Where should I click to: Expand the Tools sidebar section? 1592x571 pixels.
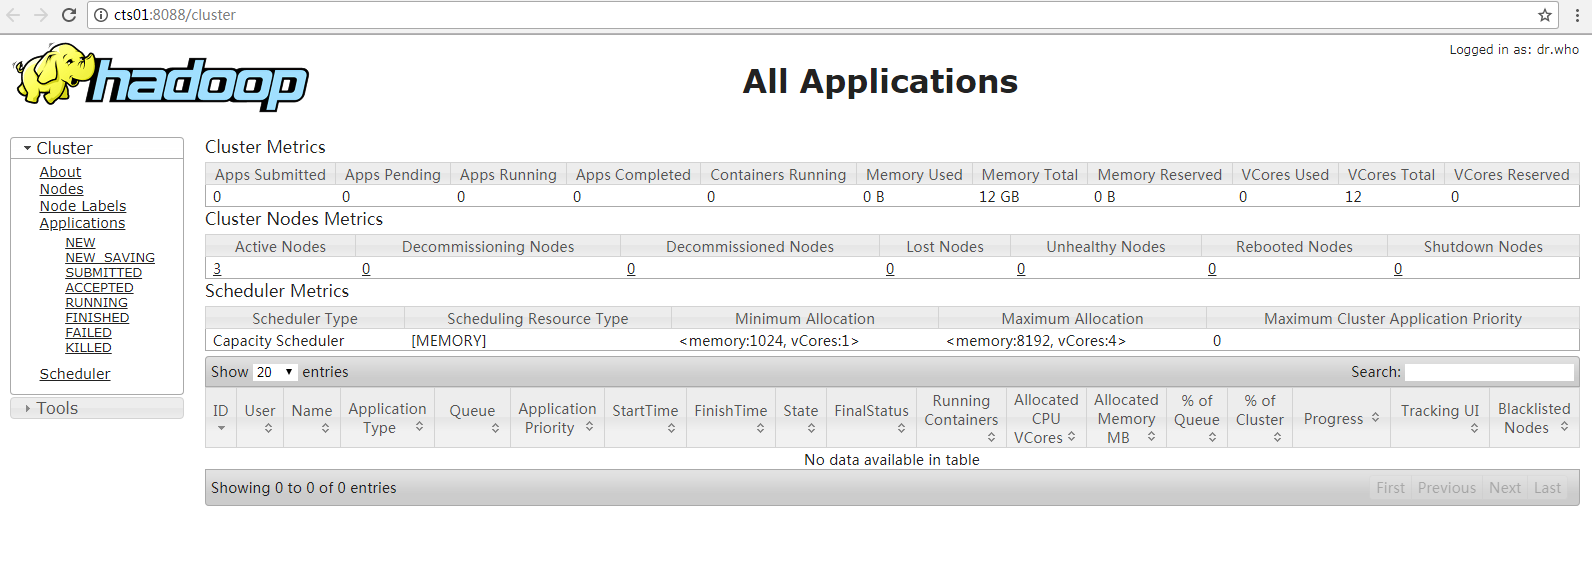(x=97, y=408)
